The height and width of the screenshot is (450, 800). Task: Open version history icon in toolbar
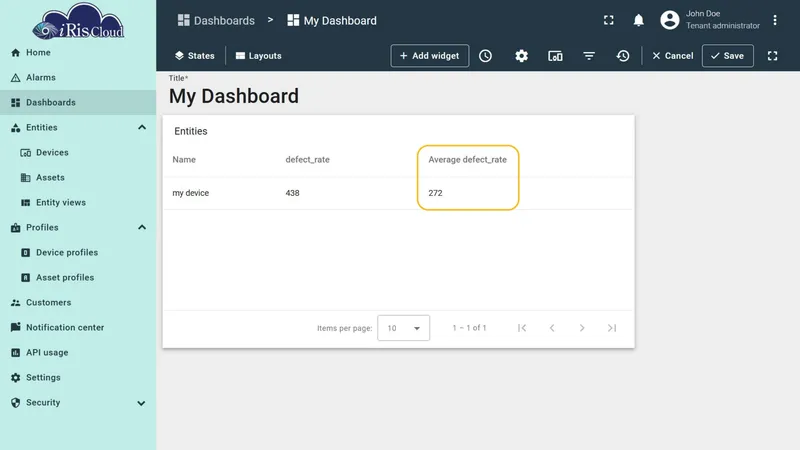pyautogui.click(x=622, y=56)
